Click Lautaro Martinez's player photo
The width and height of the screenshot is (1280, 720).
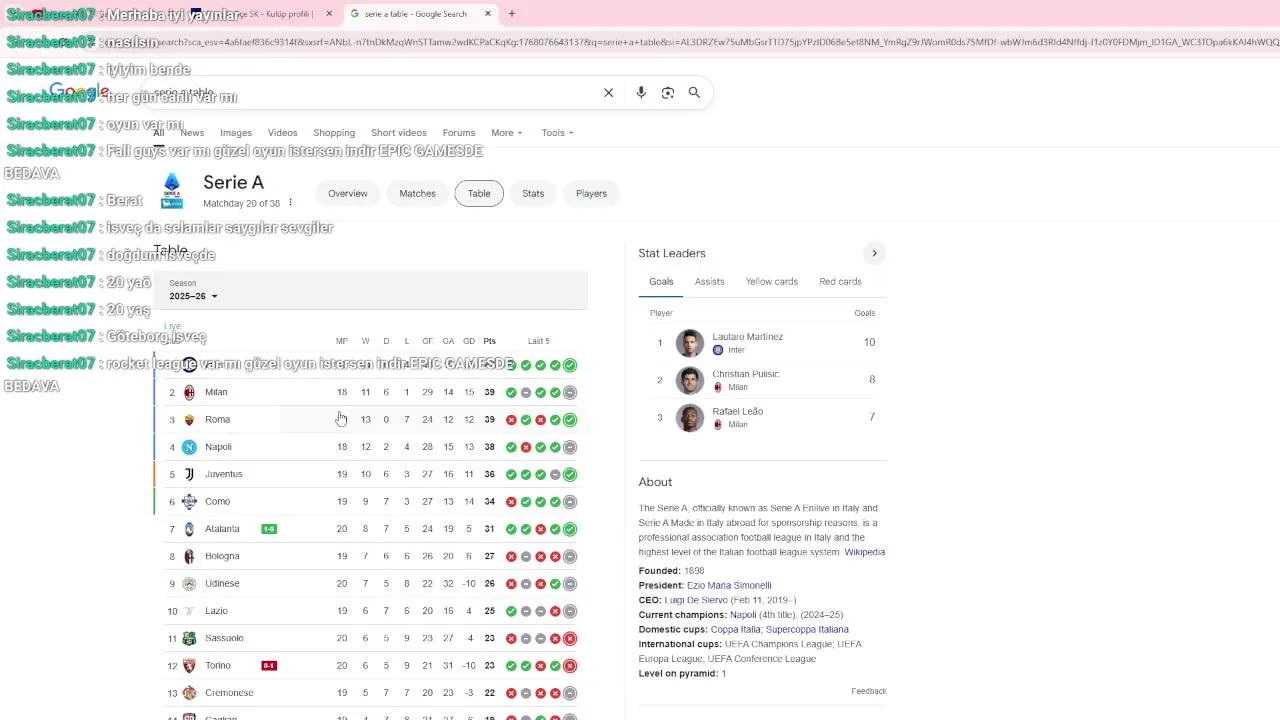point(690,343)
